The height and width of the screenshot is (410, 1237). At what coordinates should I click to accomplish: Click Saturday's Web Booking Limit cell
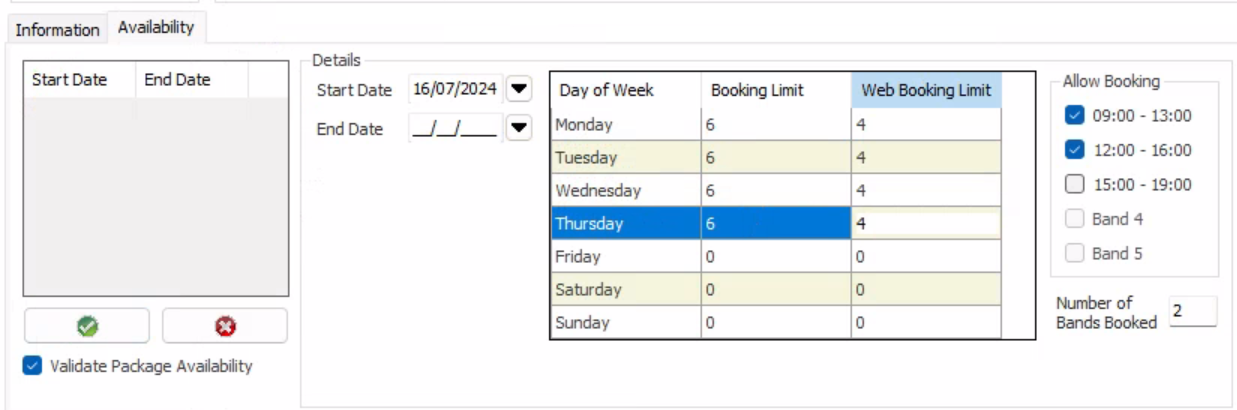(926, 290)
